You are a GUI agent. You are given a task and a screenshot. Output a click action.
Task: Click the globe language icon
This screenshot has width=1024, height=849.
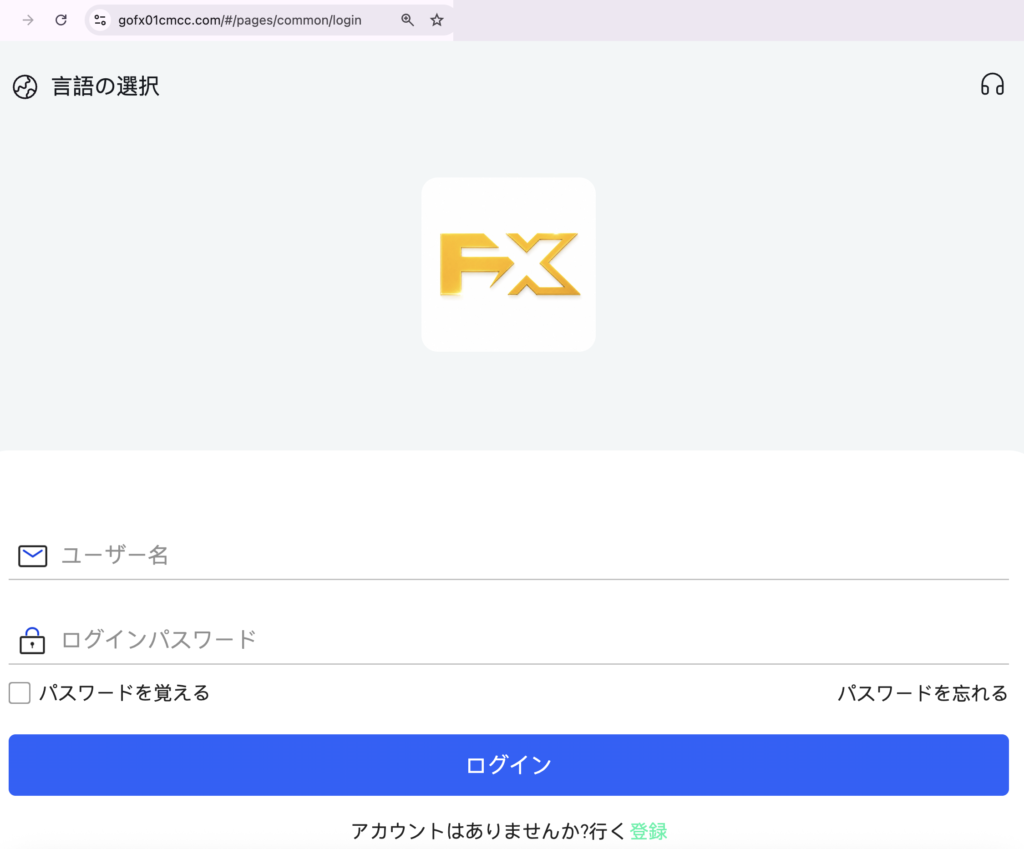point(25,87)
